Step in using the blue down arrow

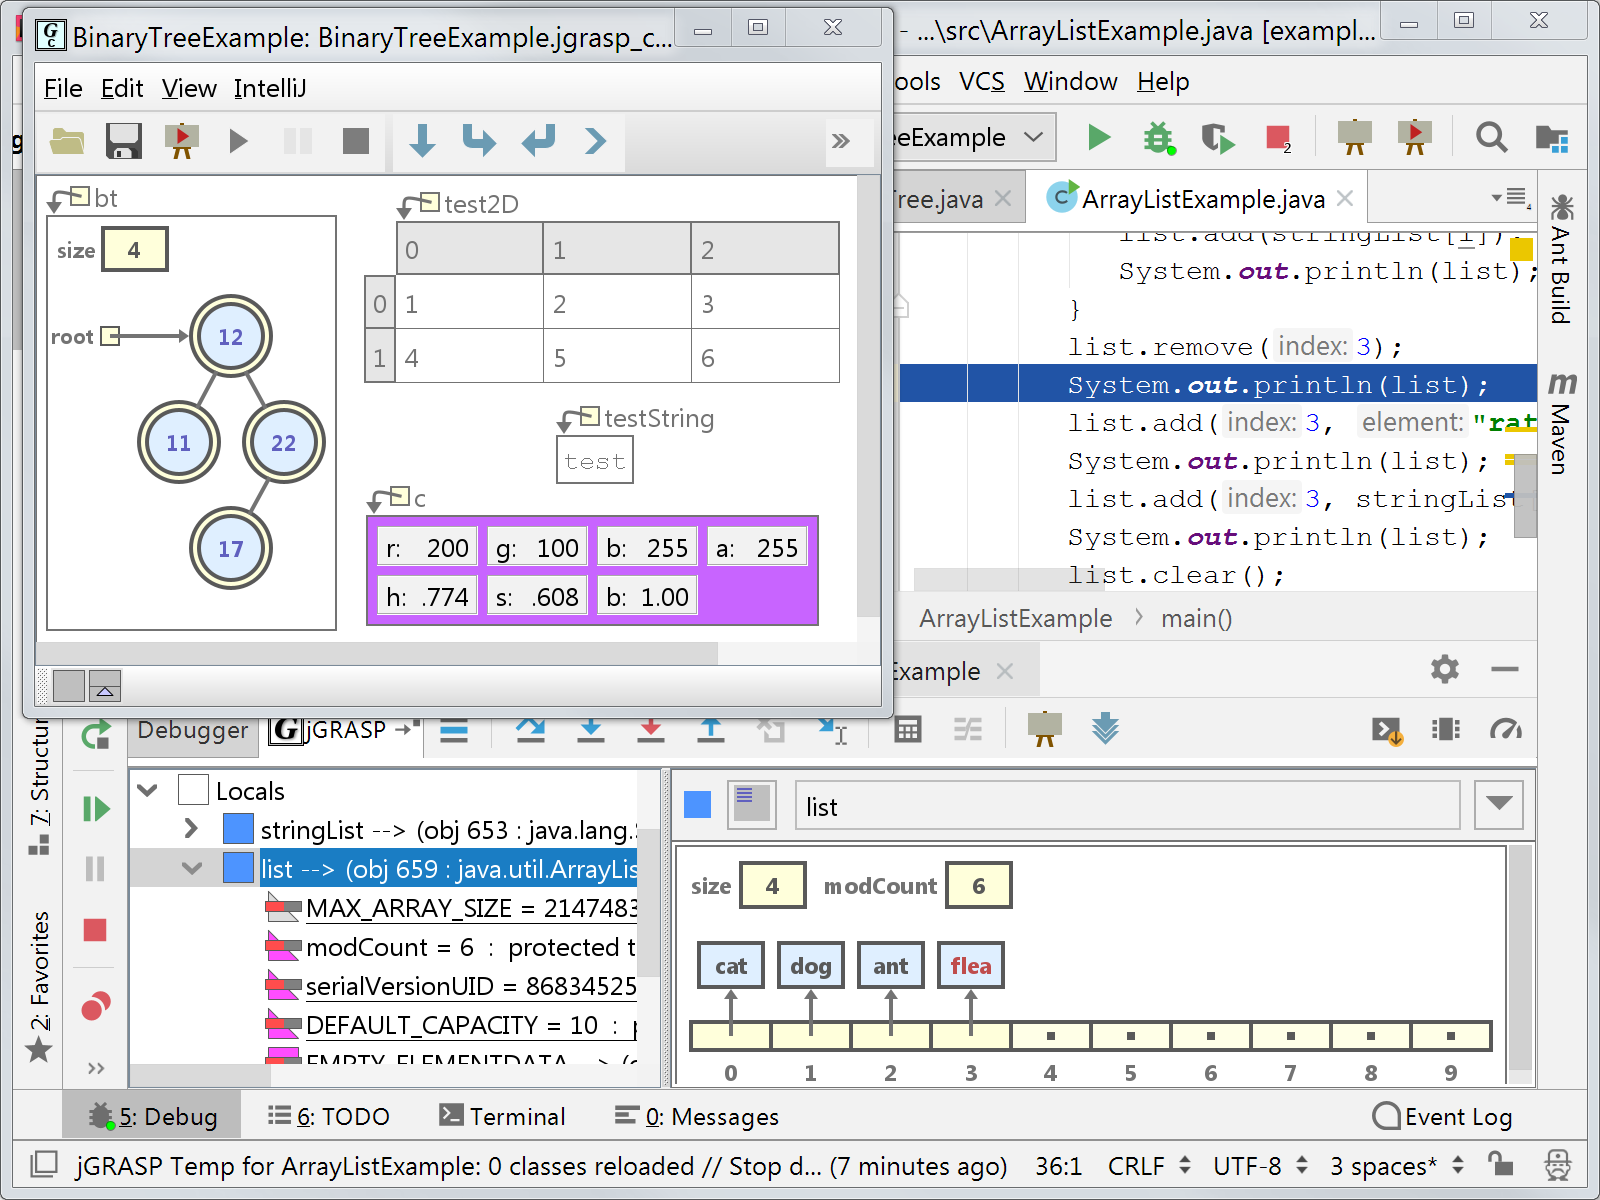pos(422,141)
